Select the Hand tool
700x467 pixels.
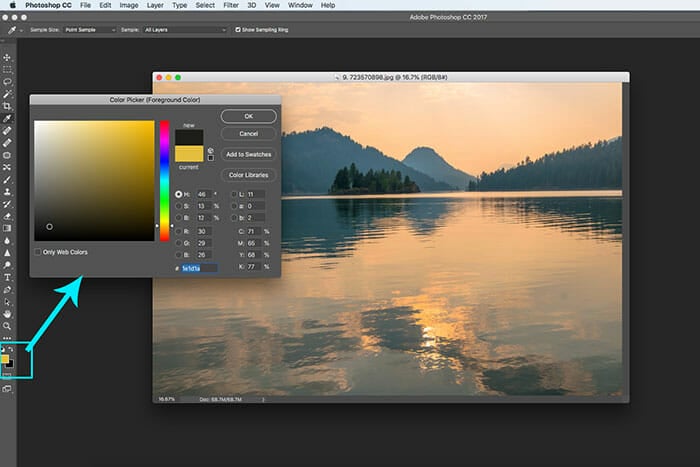tap(7, 314)
